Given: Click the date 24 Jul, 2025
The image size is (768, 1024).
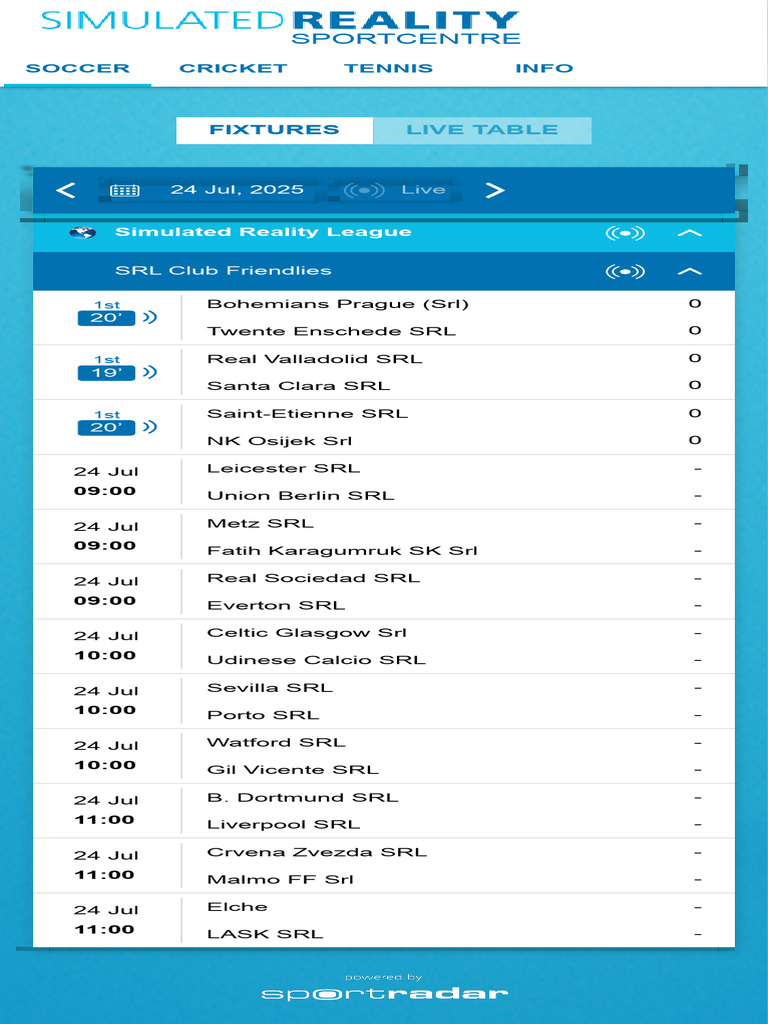Looking at the screenshot, I should pyautogui.click(x=237, y=190).
